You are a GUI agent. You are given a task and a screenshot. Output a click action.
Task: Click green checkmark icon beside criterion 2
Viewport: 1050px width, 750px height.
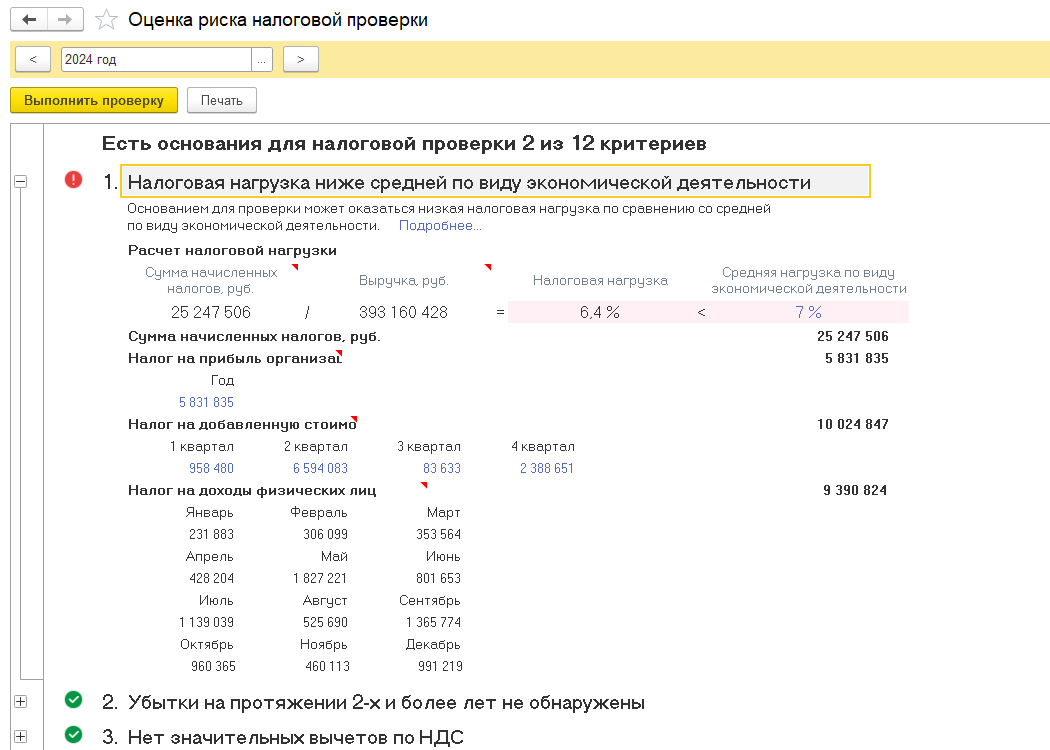74,700
